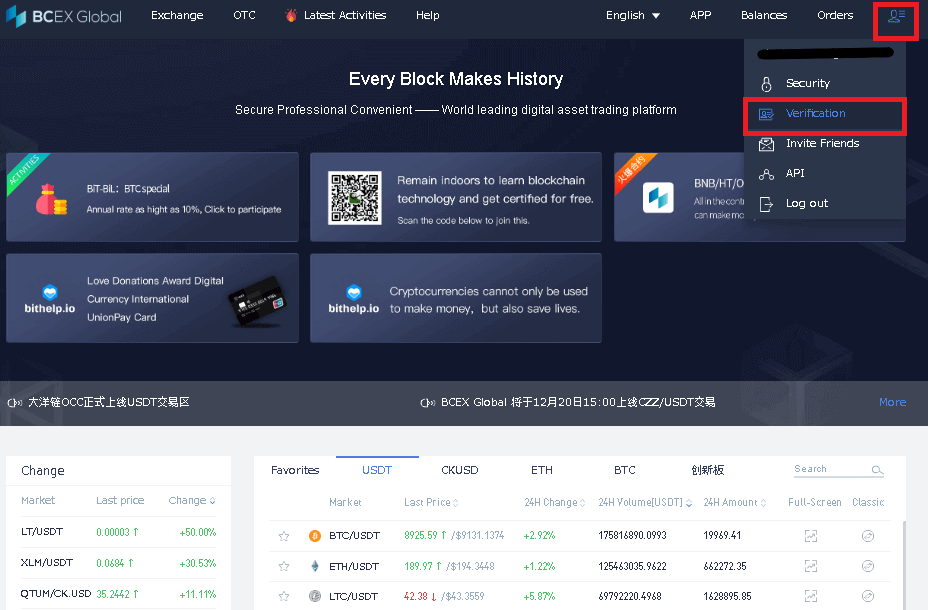Select Verification from the account menu
This screenshot has height=610, width=928.
(x=825, y=114)
